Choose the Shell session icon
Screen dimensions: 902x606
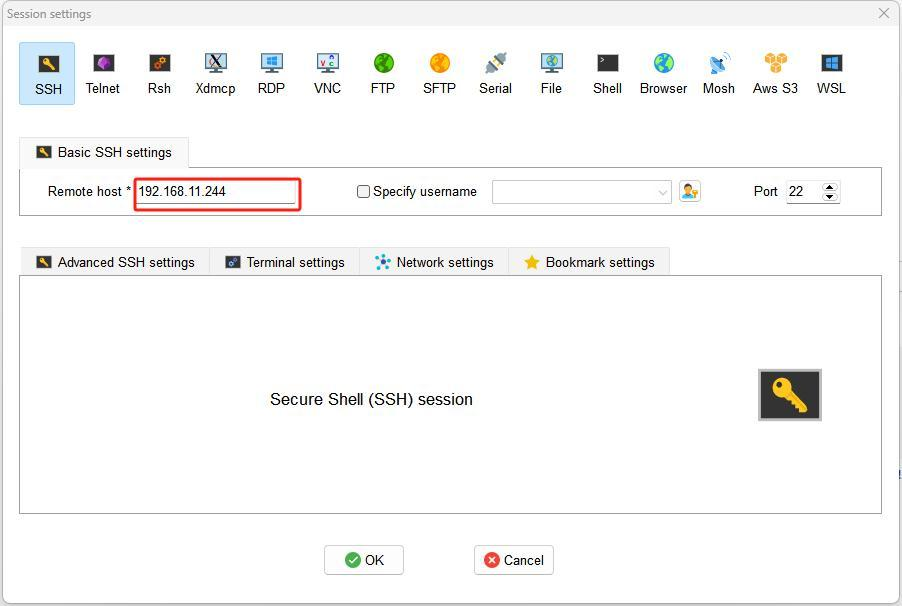pyautogui.click(x=607, y=74)
